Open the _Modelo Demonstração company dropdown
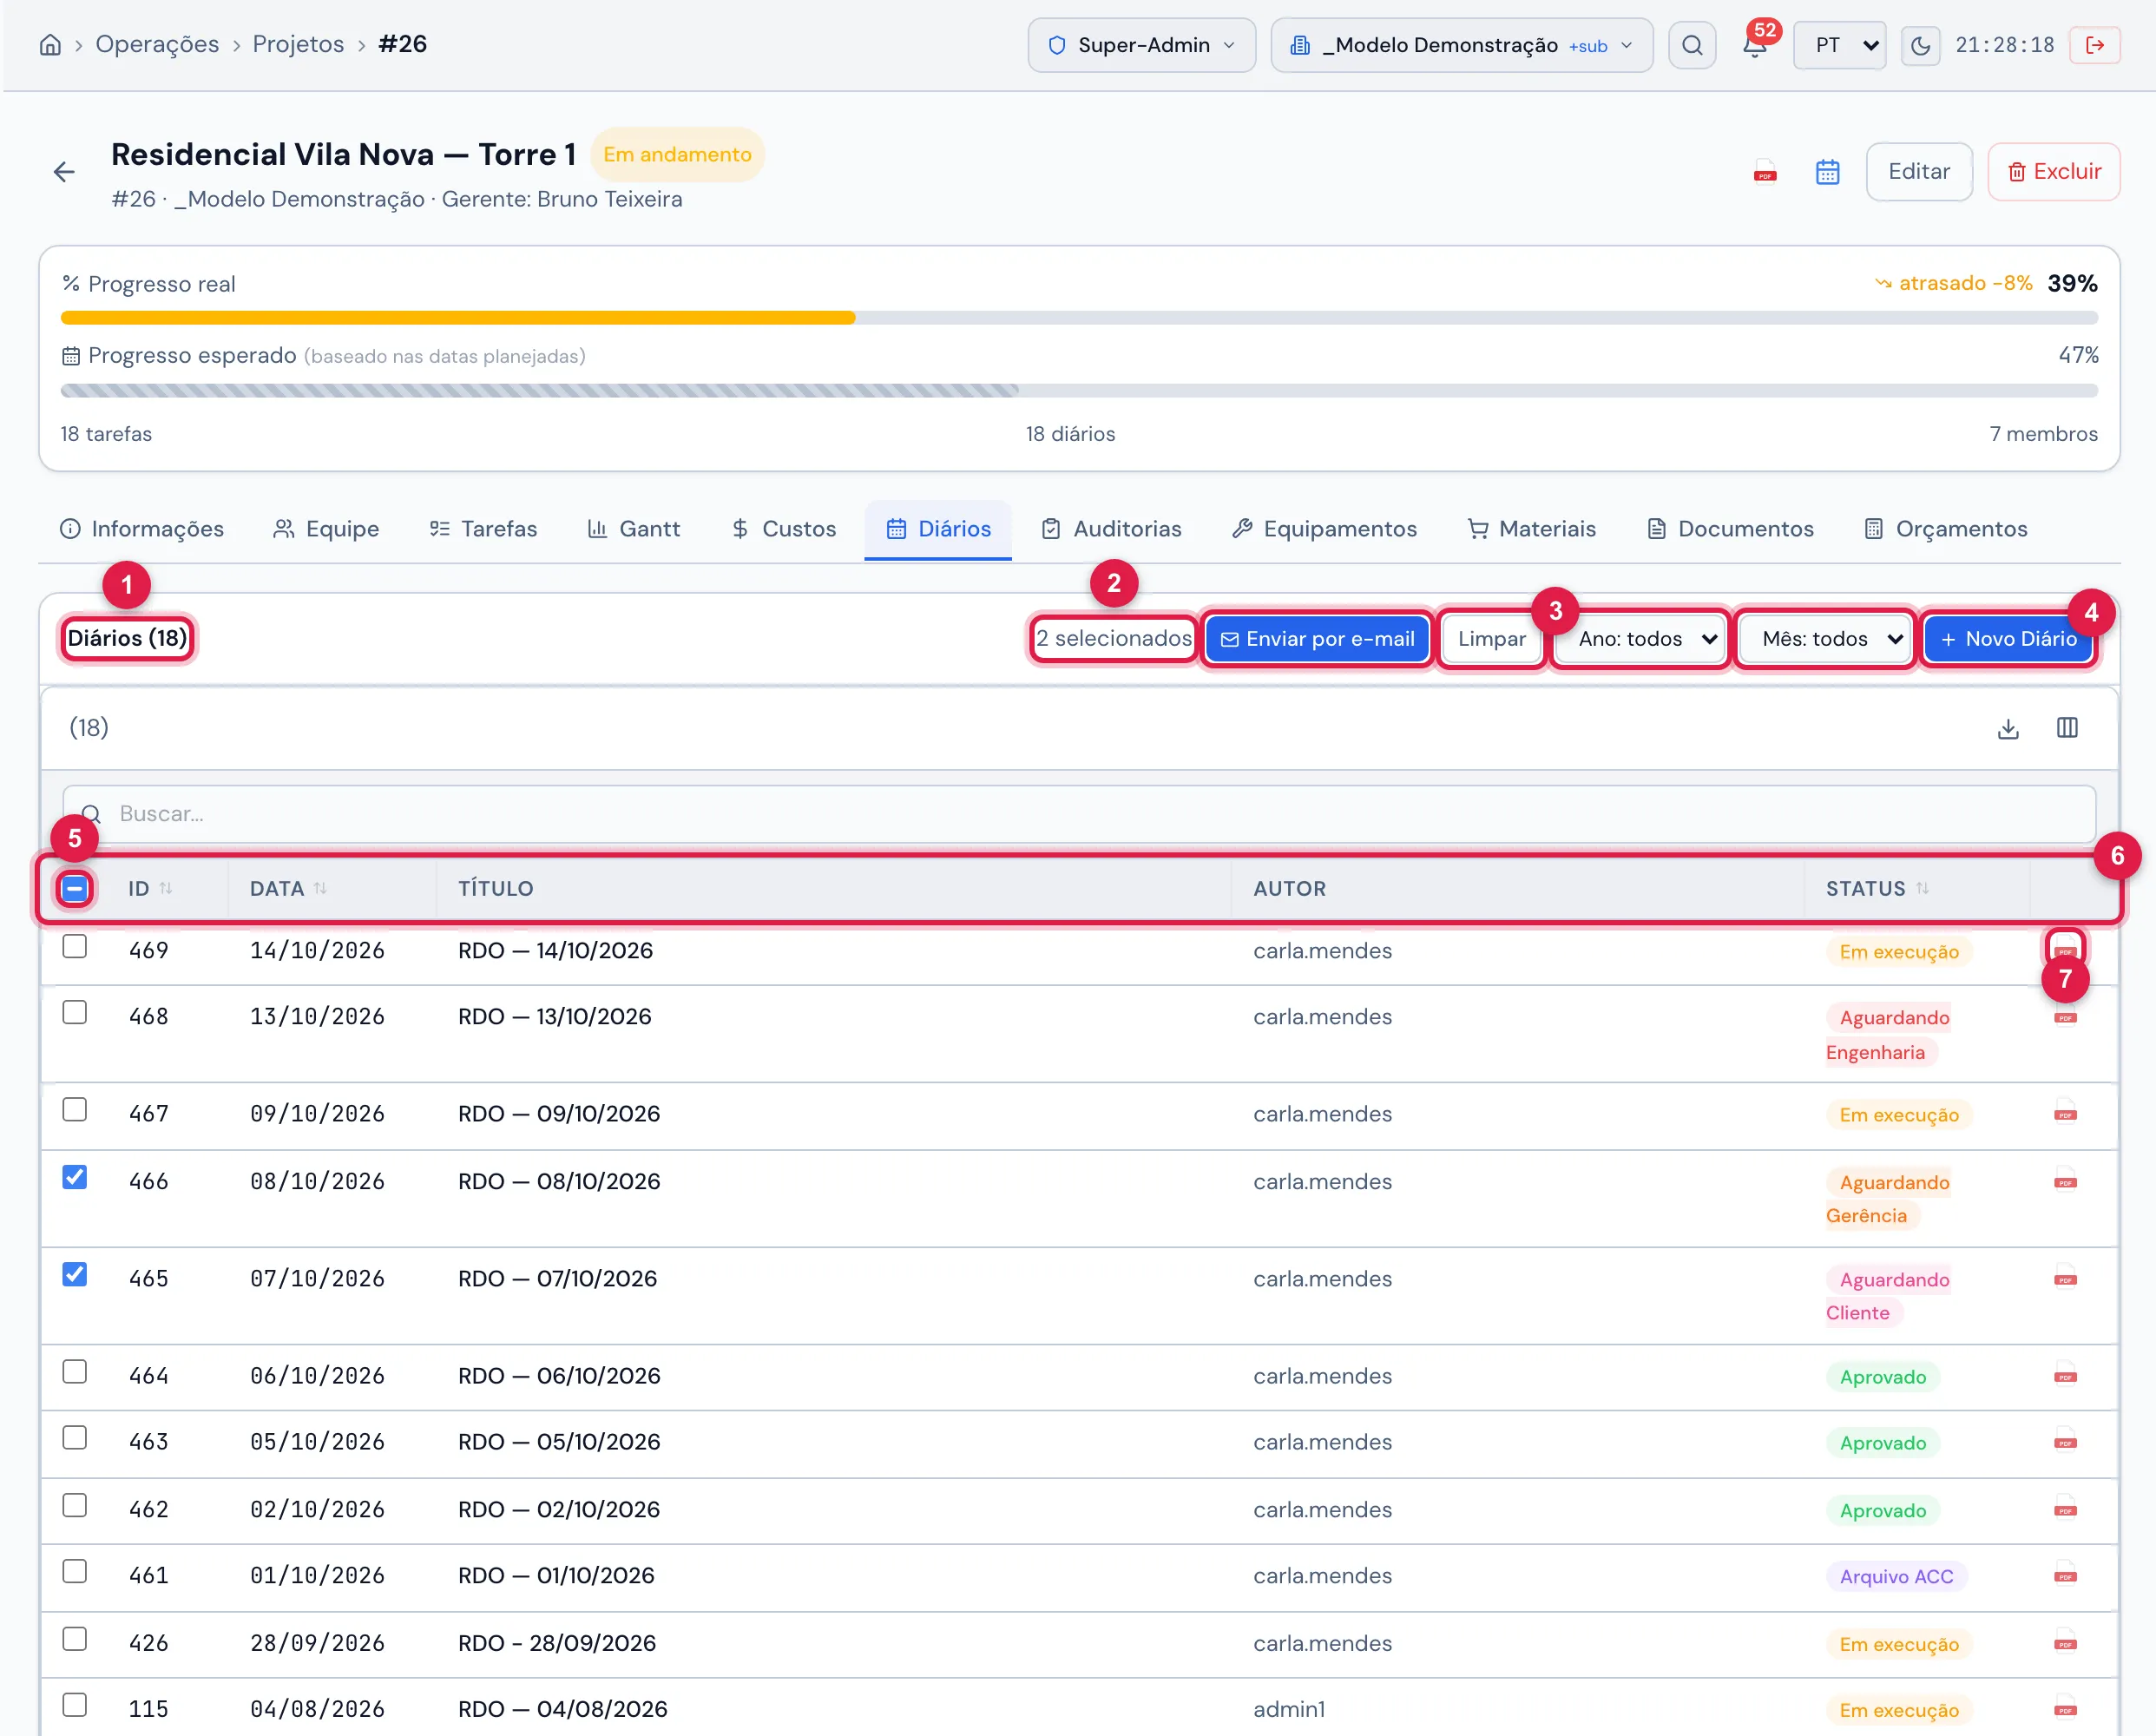 click(1461, 45)
